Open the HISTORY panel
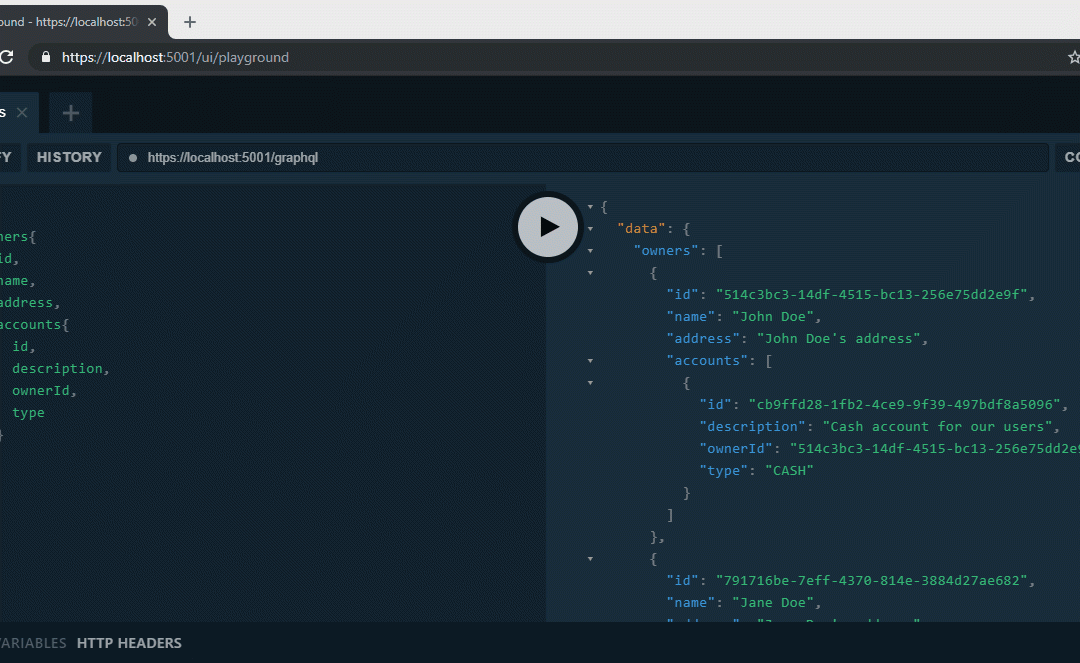Screen dimensions: 1080x663 (69, 157)
